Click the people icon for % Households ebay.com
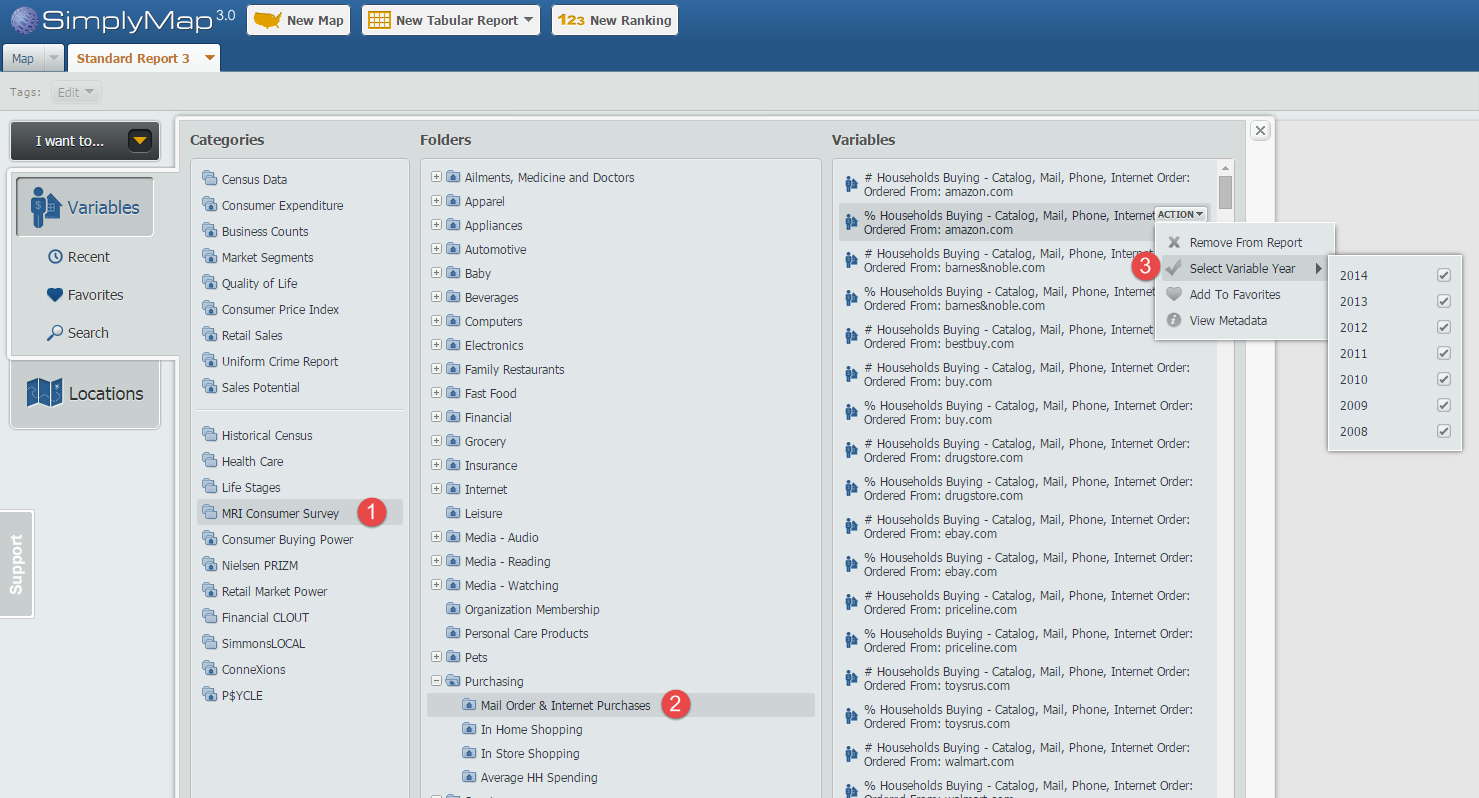The image size is (1479, 798). [x=851, y=564]
